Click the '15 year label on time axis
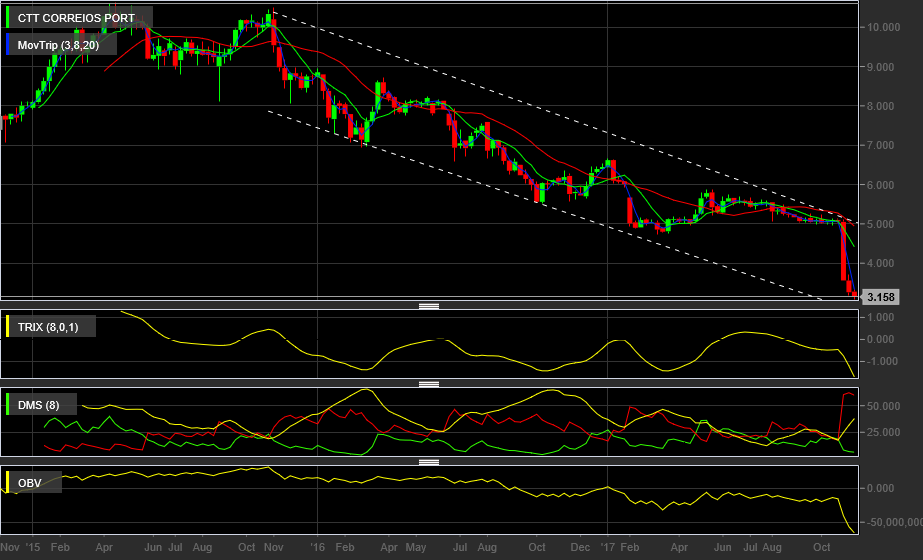Screen dimensions: 923x560 [x=32, y=547]
